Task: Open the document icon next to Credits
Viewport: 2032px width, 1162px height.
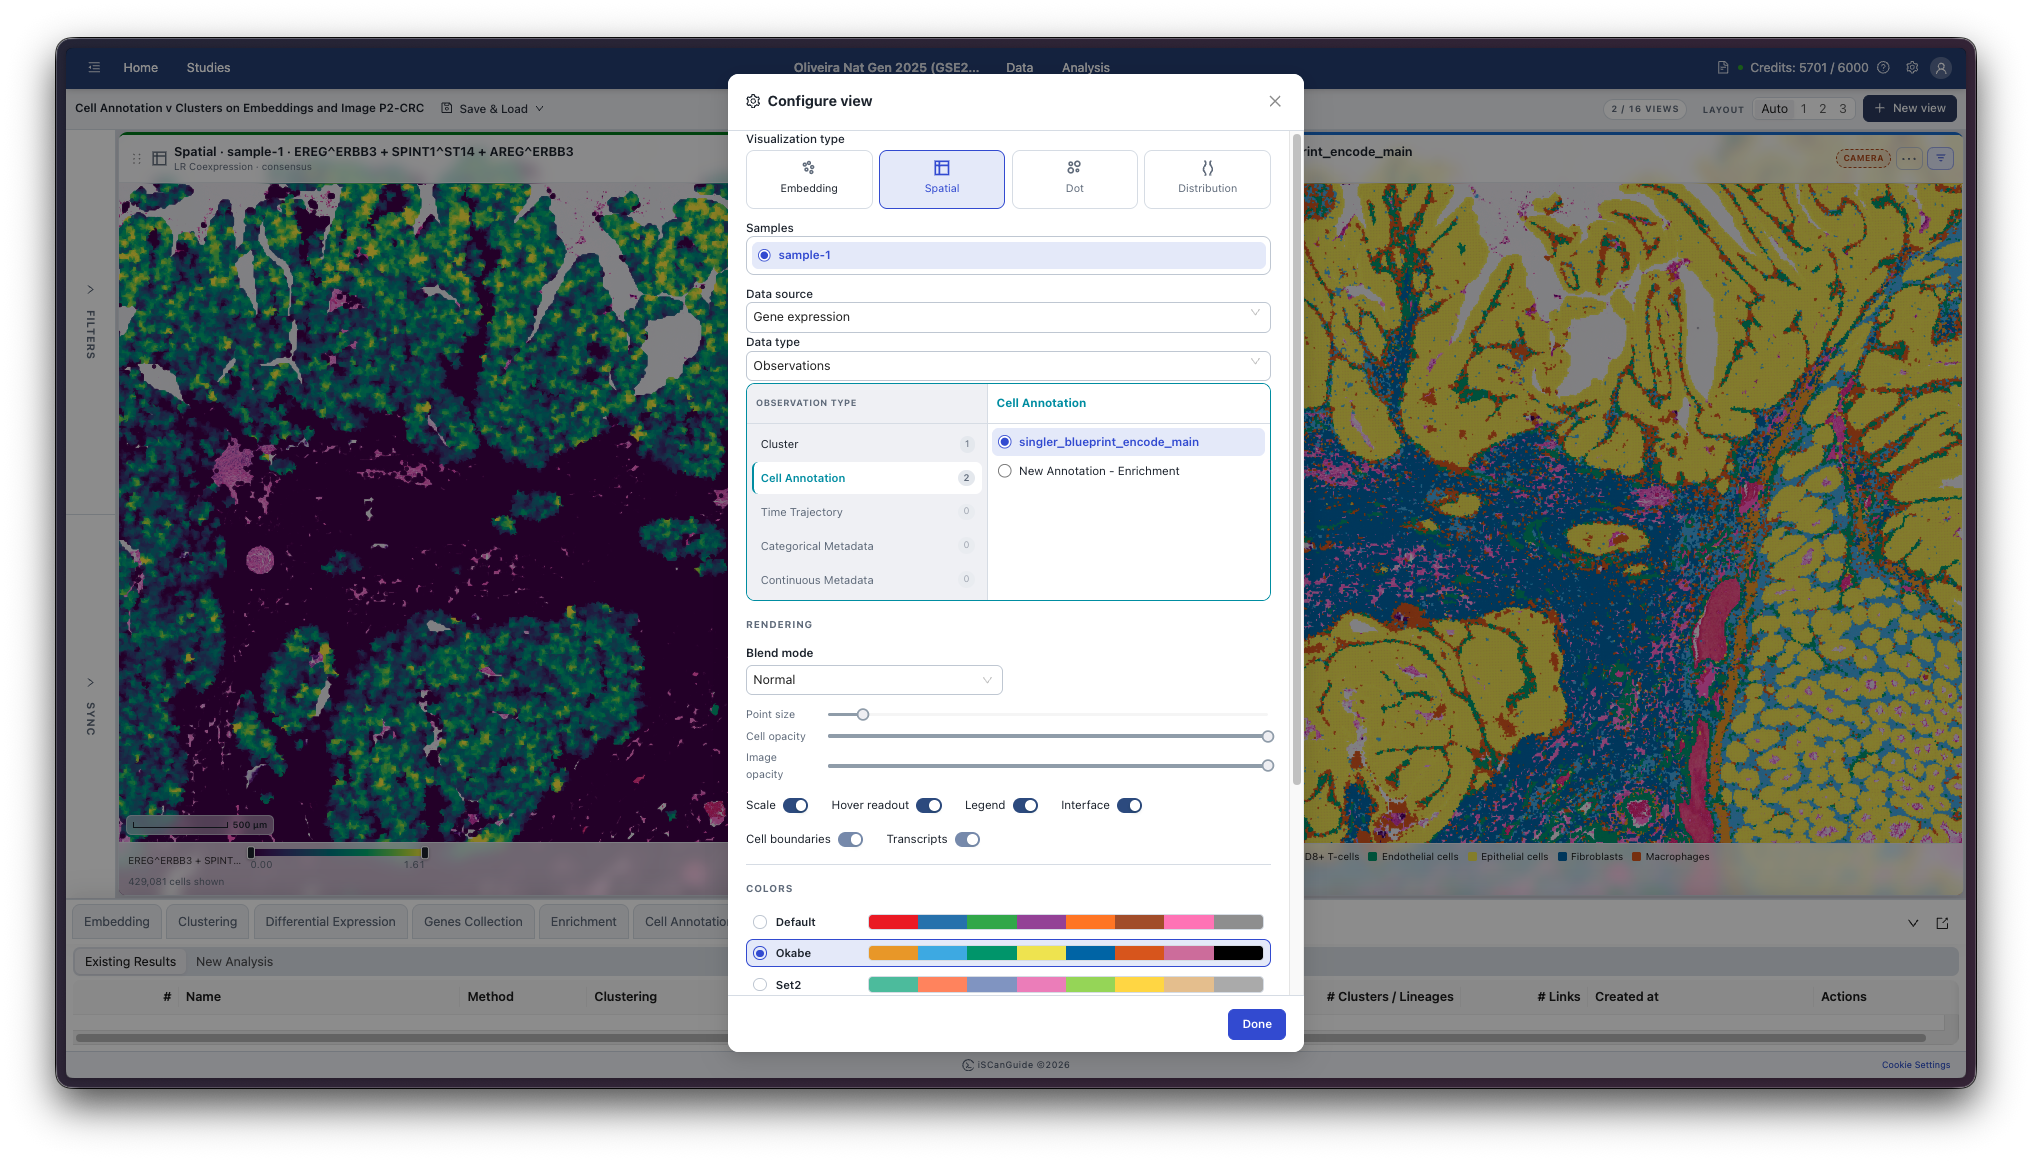Action: (1723, 67)
